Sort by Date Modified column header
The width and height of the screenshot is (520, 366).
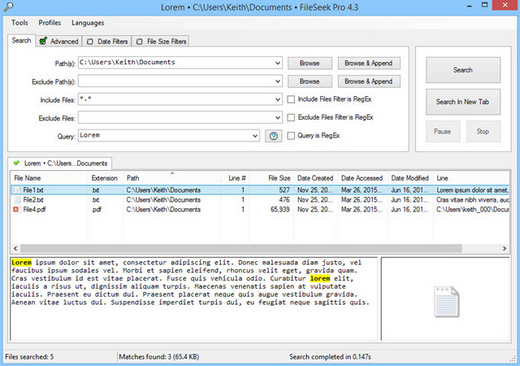click(410, 178)
